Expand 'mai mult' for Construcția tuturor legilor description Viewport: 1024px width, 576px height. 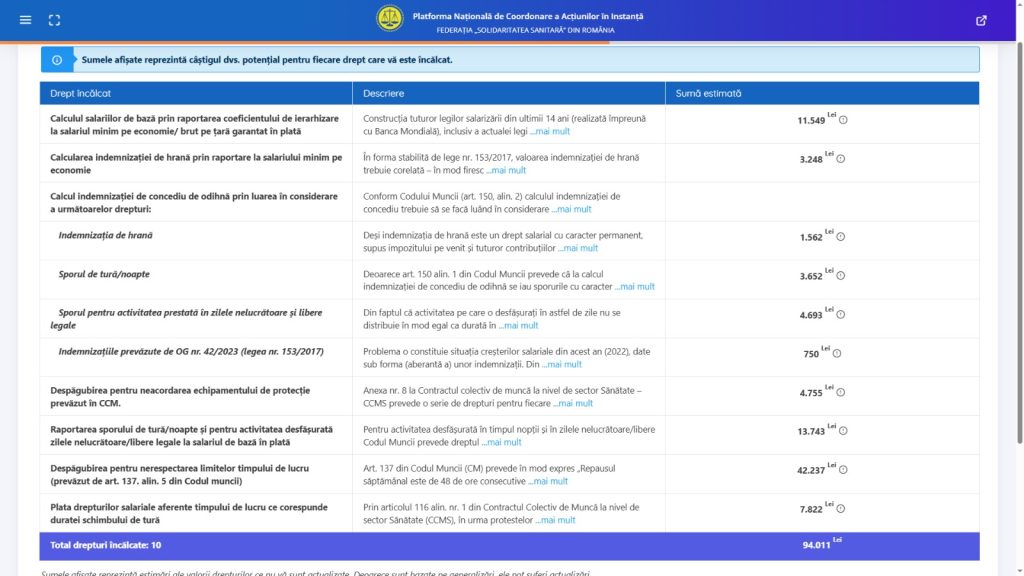(x=550, y=131)
